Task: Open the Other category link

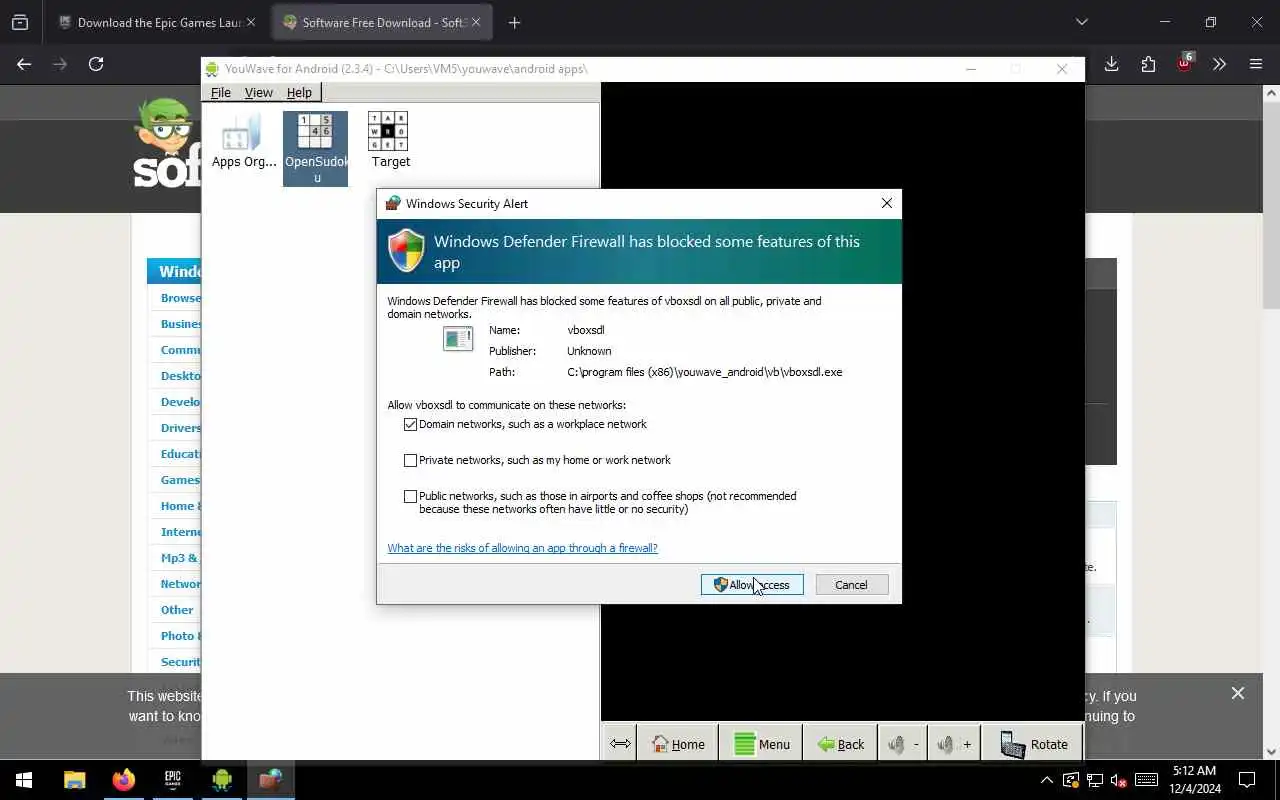Action: [x=177, y=610]
